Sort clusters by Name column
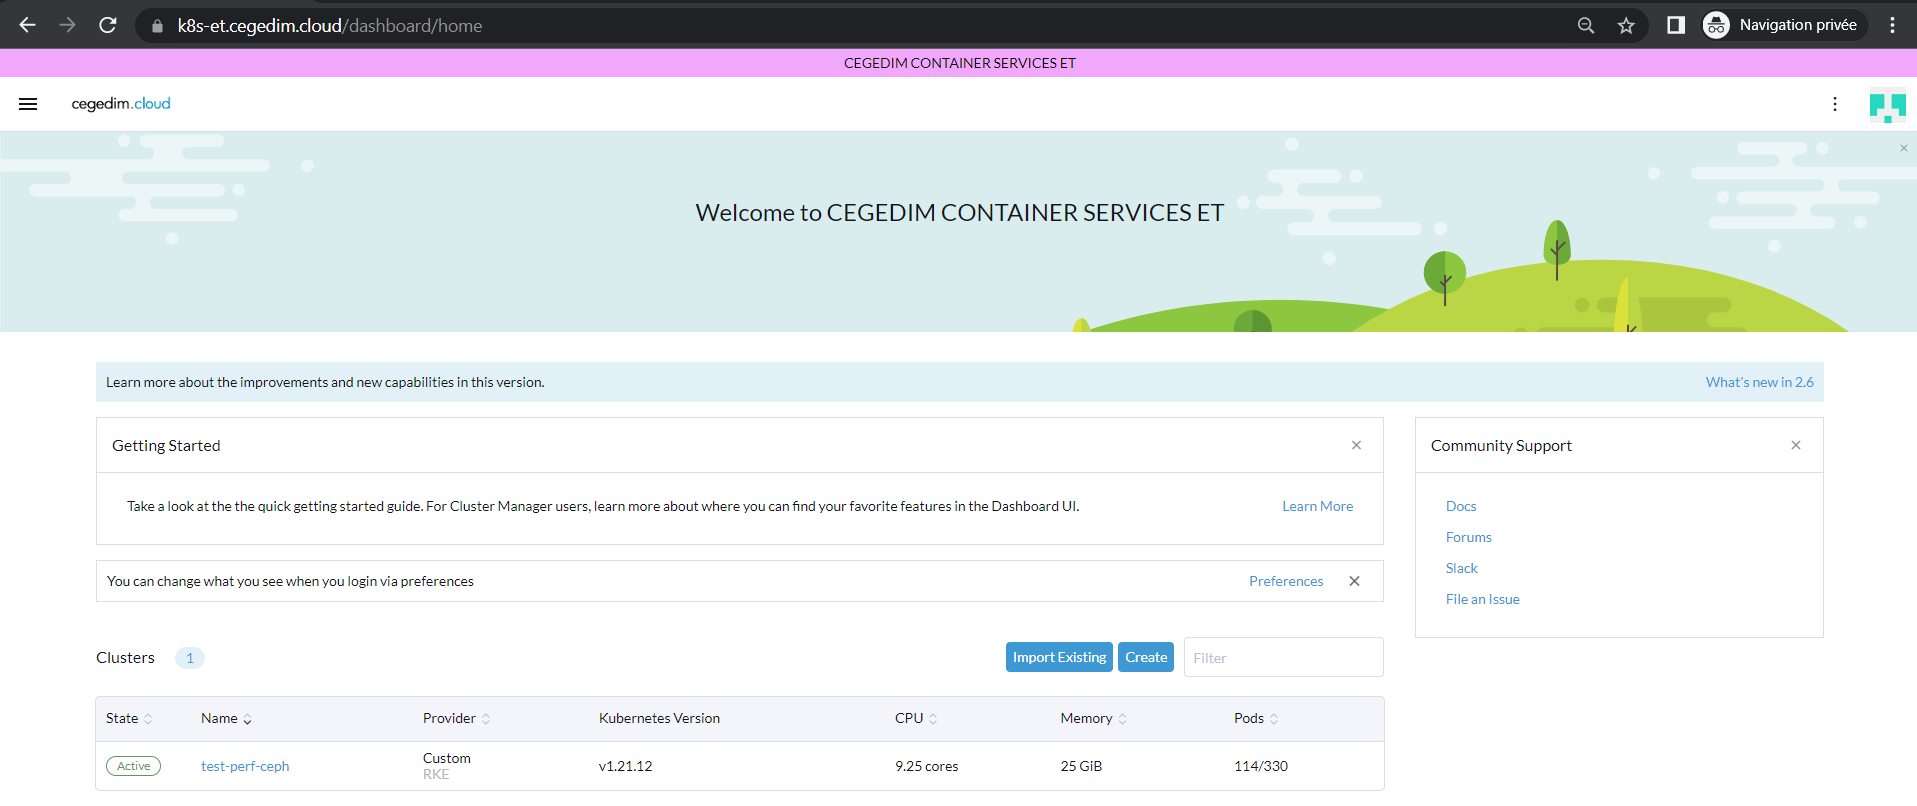This screenshot has width=1917, height=806. pos(226,718)
